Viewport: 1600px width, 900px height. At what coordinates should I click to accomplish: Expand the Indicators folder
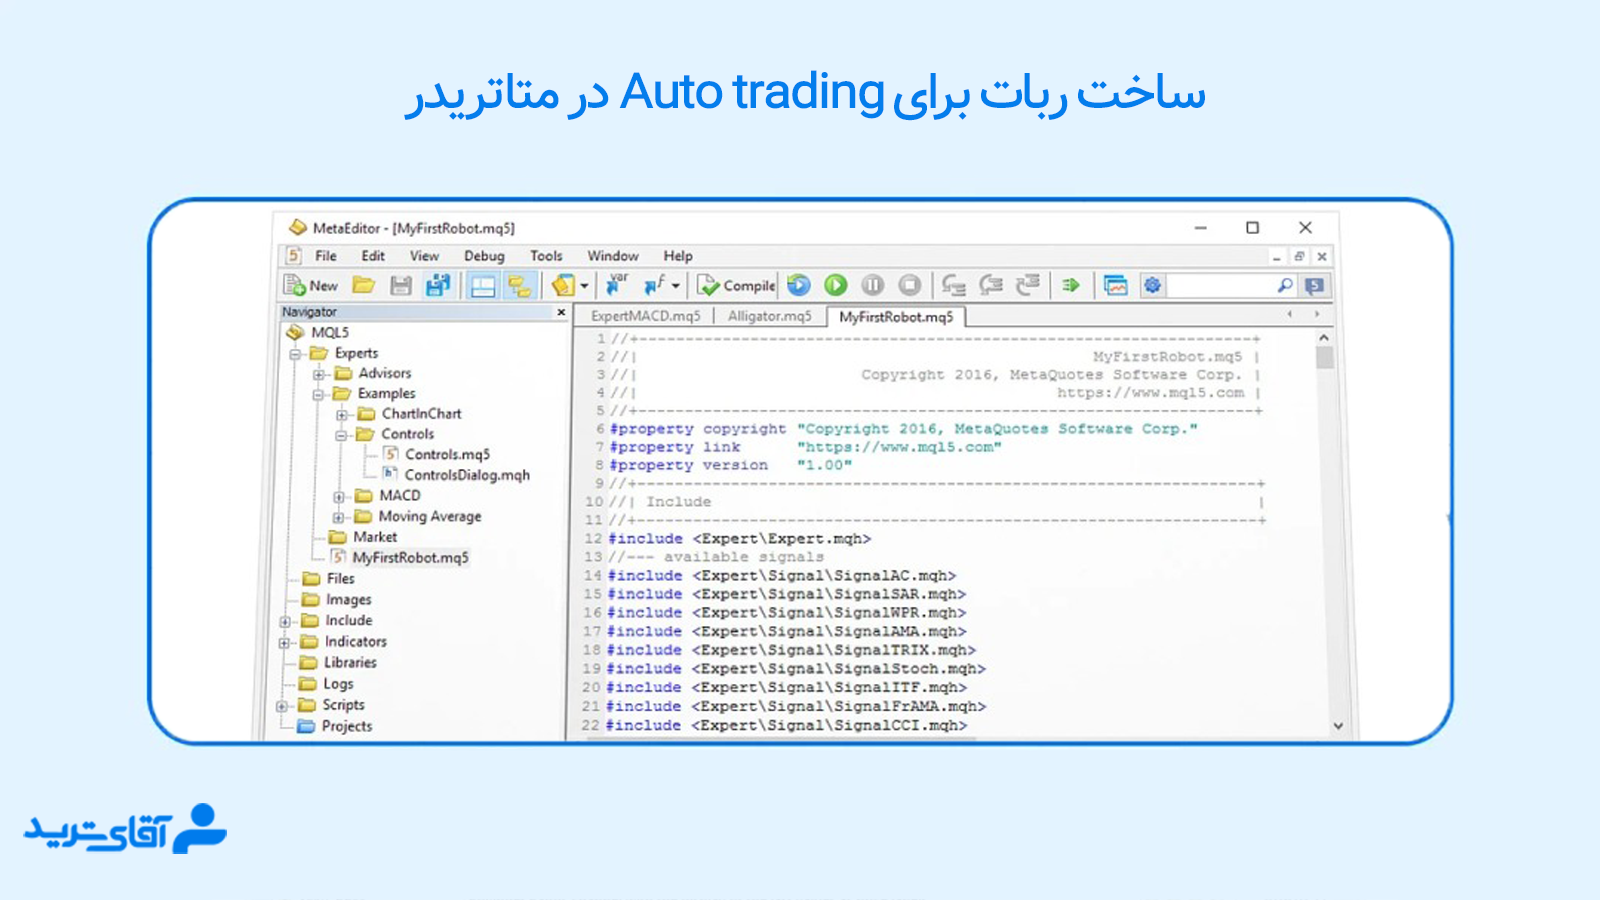coord(284,642)
